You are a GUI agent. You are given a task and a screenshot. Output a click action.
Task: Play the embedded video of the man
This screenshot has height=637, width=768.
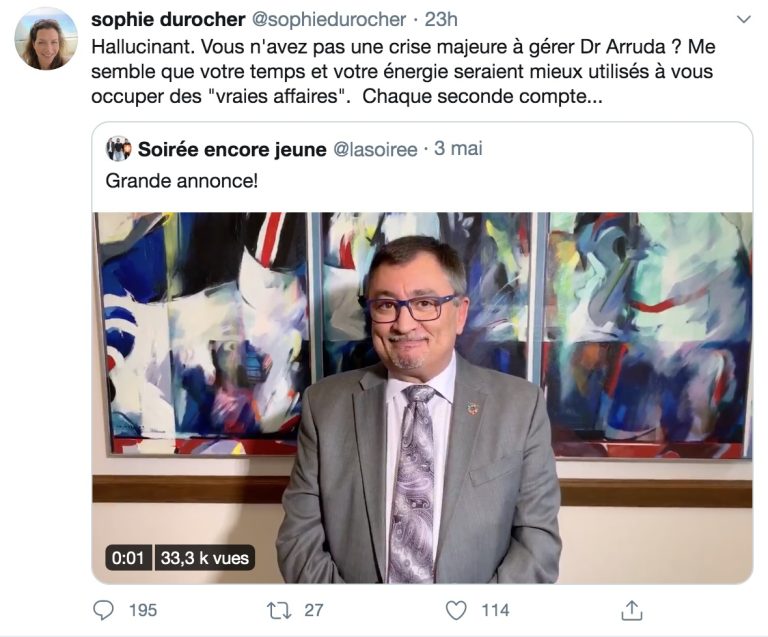(422, 398)
